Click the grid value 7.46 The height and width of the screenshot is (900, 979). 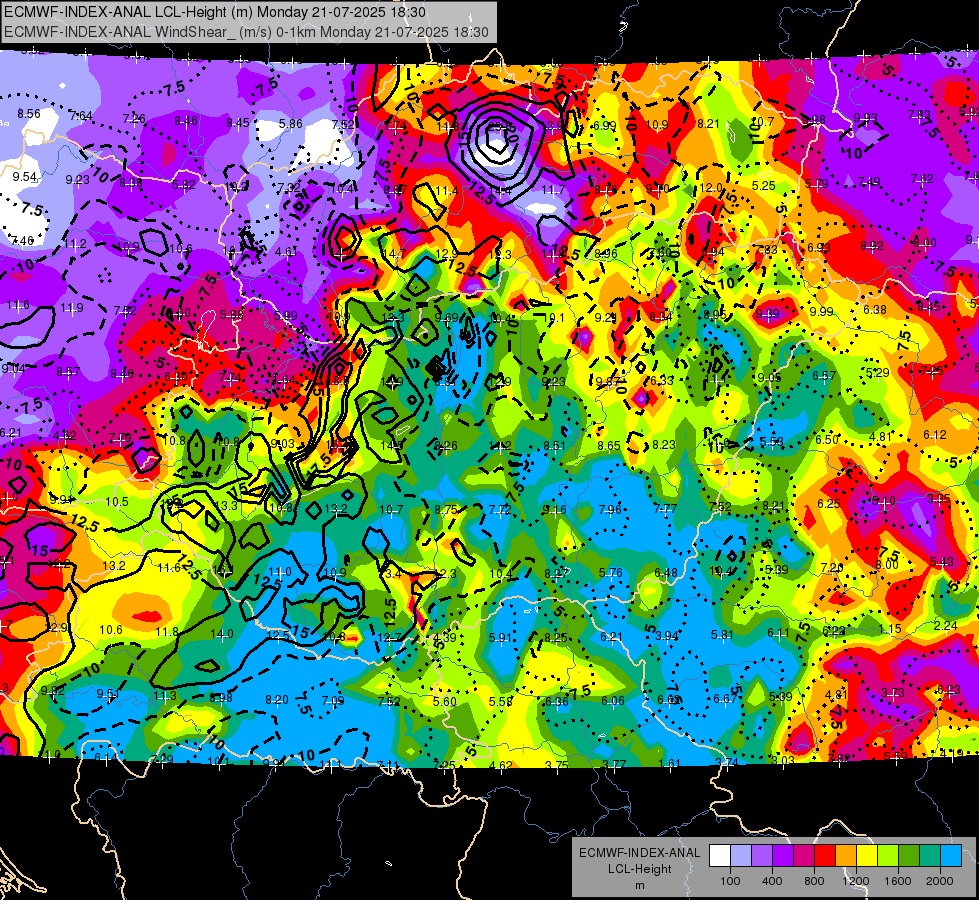(x=23, y=240)
